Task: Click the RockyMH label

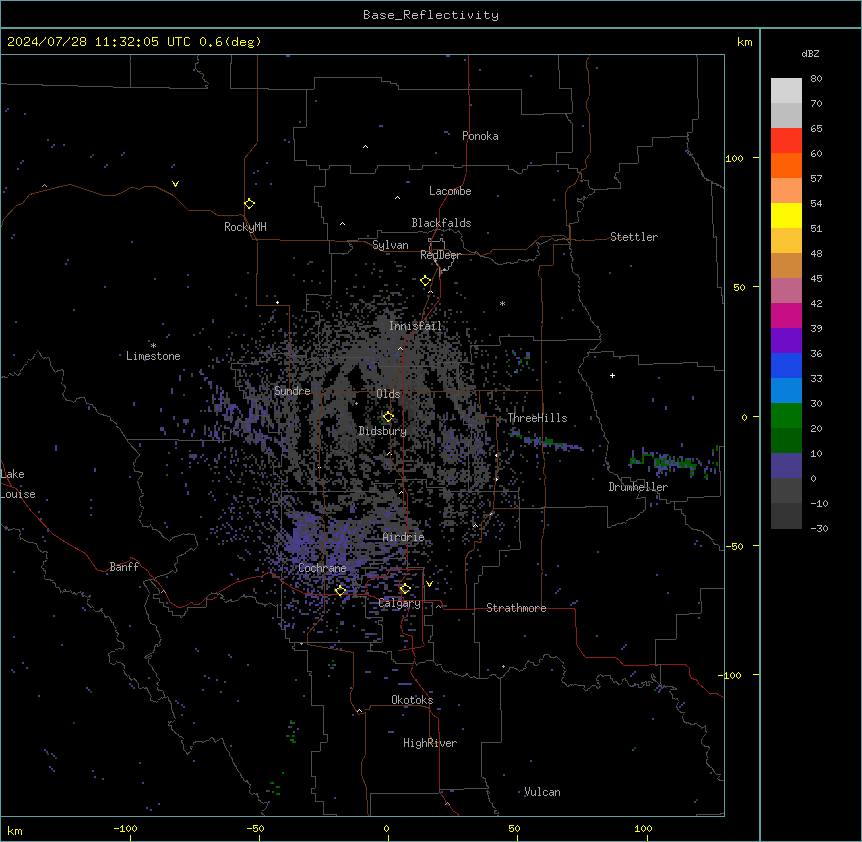Action: (245, 227)
